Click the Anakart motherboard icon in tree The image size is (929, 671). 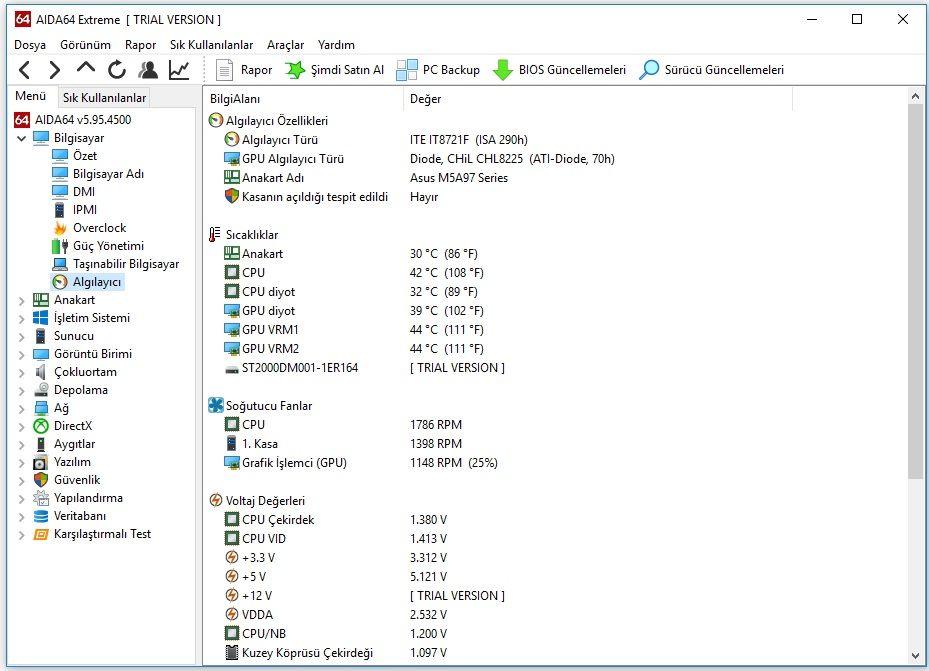click(x=41, y=300)
